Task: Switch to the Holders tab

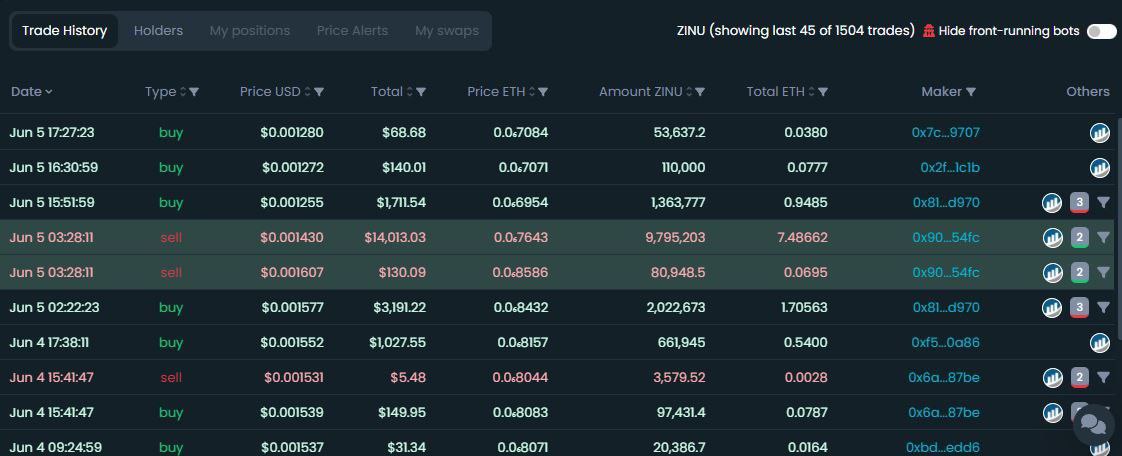Action: click(x=158, y=31)
